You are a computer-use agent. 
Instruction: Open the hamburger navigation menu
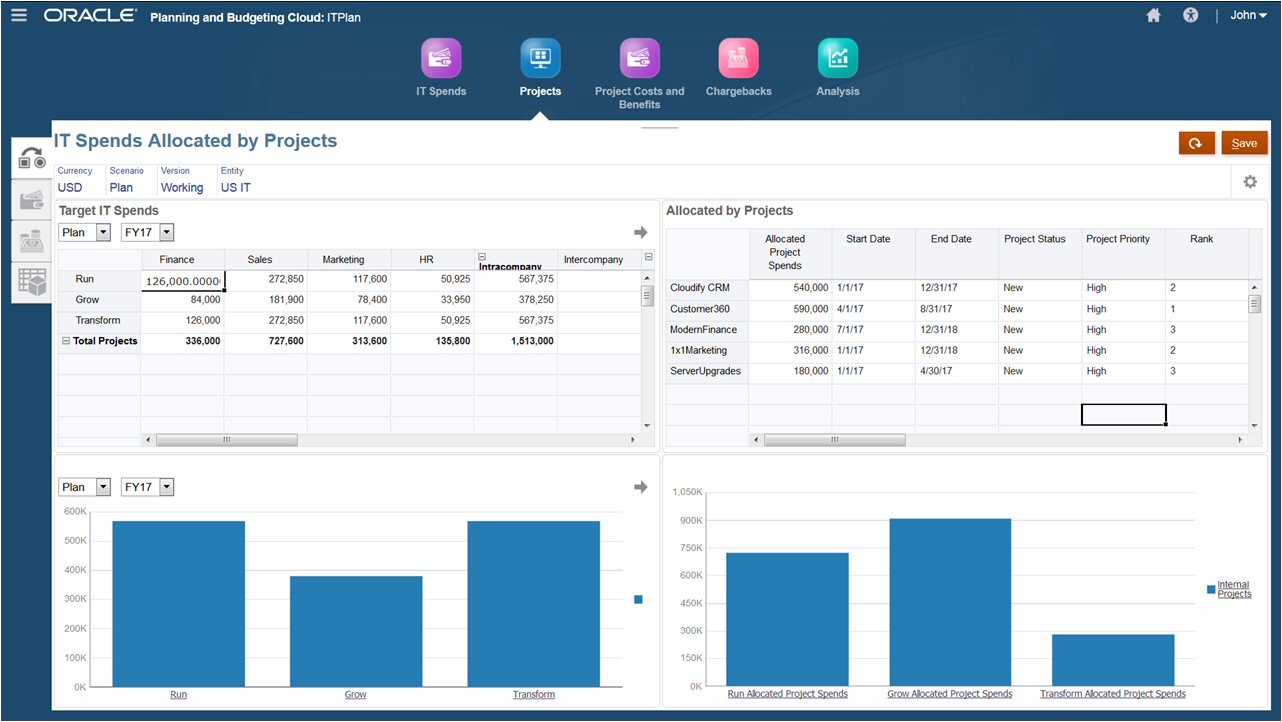[x=19, y=14]
